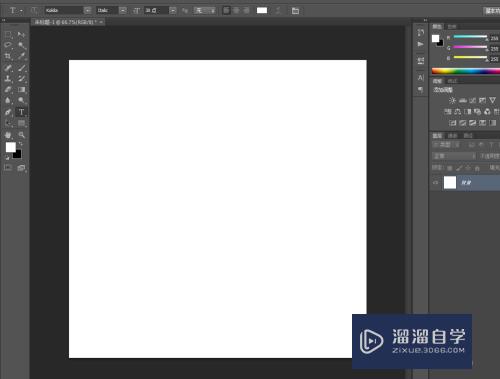Open the Type tool preset picker

pos(15,10)
